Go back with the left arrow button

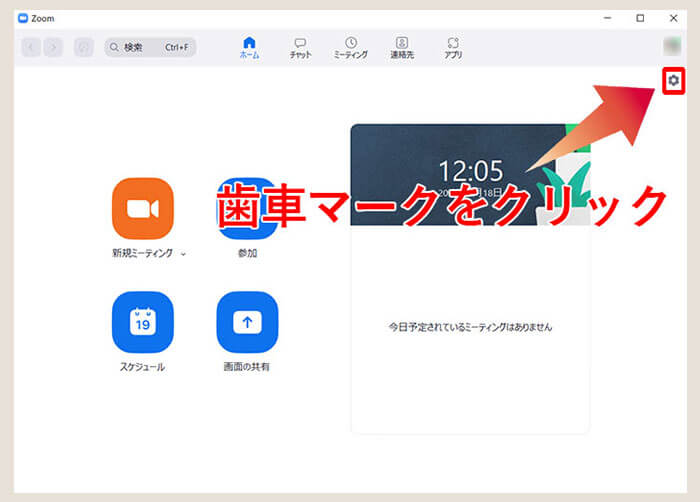(x=31, y=47)
